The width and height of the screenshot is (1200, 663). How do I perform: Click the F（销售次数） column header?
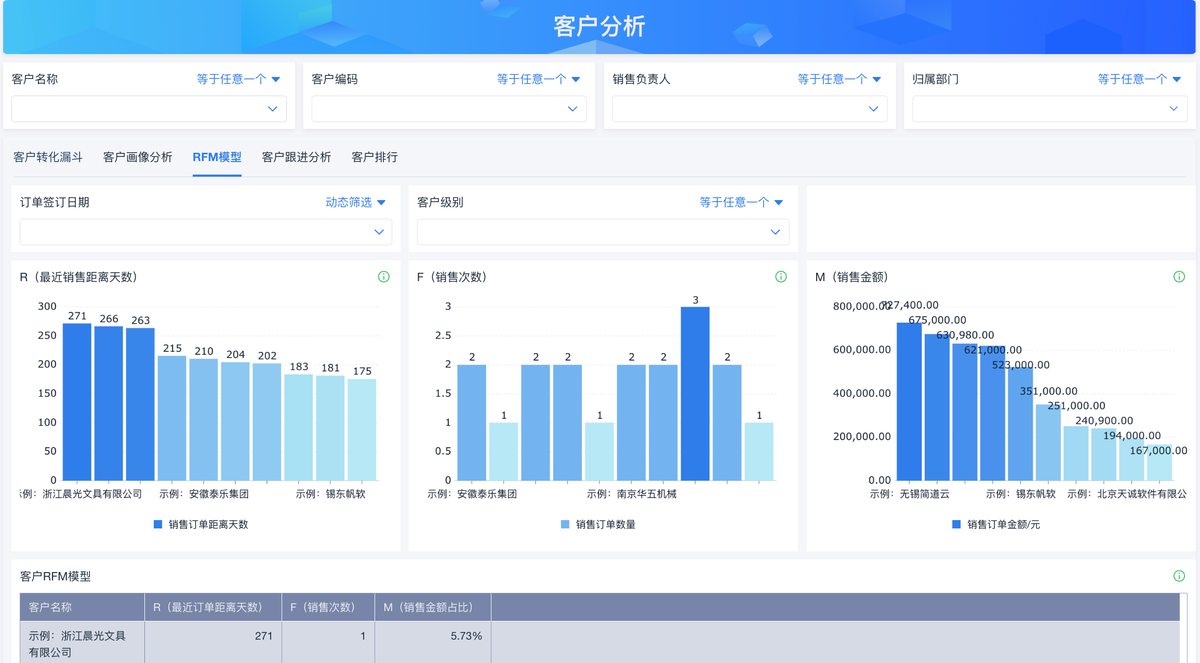(x=328, y=607)
